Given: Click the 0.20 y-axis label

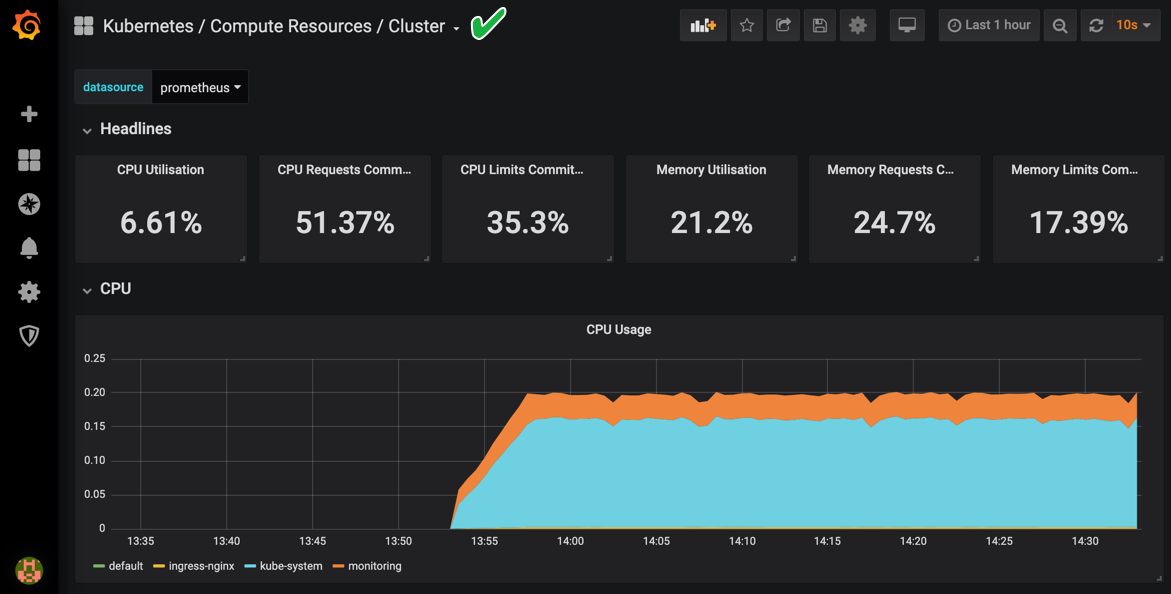Looking at the screenshot, I should (95, 392).
